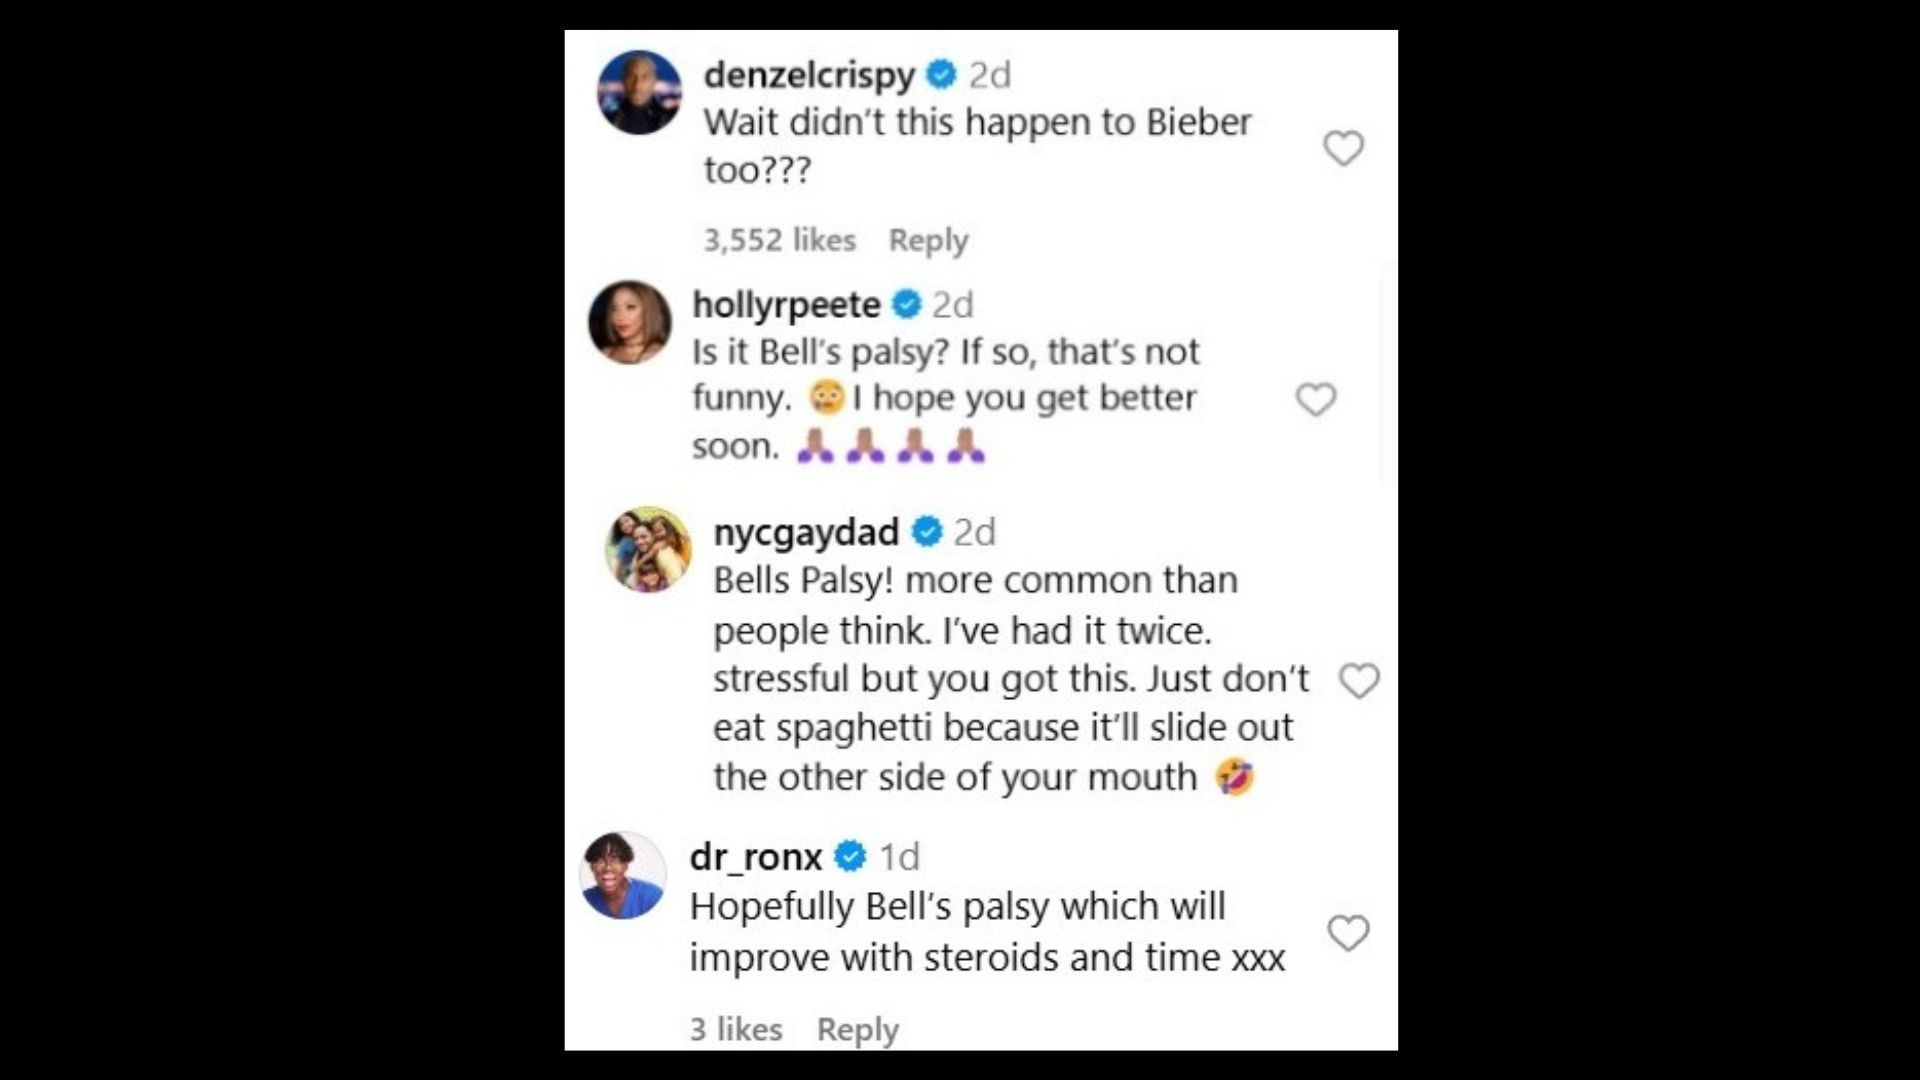View the 3,552 likes on denzelcrispy's comment
Viewport: 1920px width, 1080px height.
[x=779, y=240]
